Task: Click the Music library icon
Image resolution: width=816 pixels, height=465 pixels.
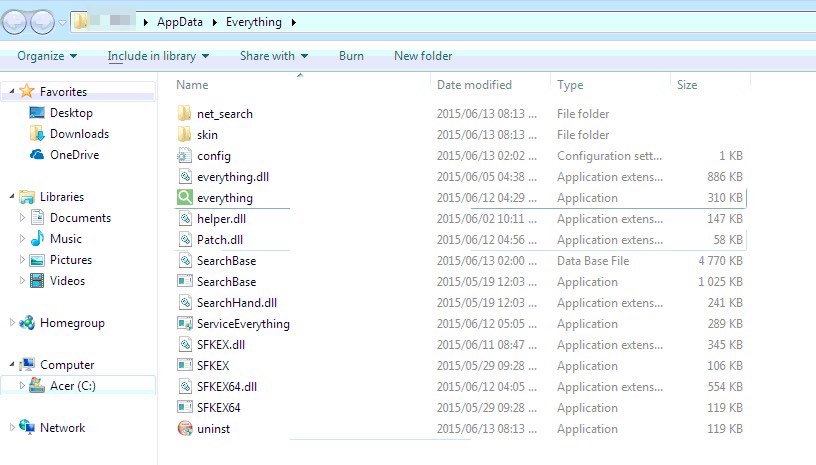Action: (37, 239)
